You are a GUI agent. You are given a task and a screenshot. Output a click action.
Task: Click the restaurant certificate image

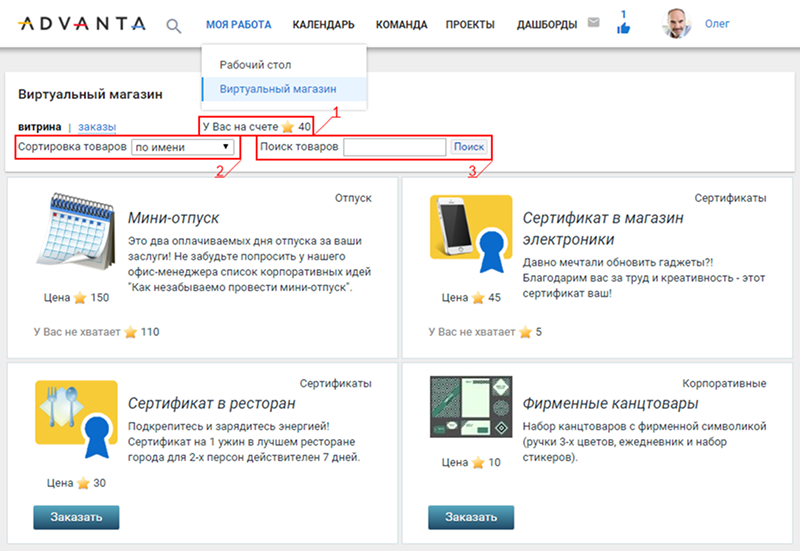(x=77, y=419)
